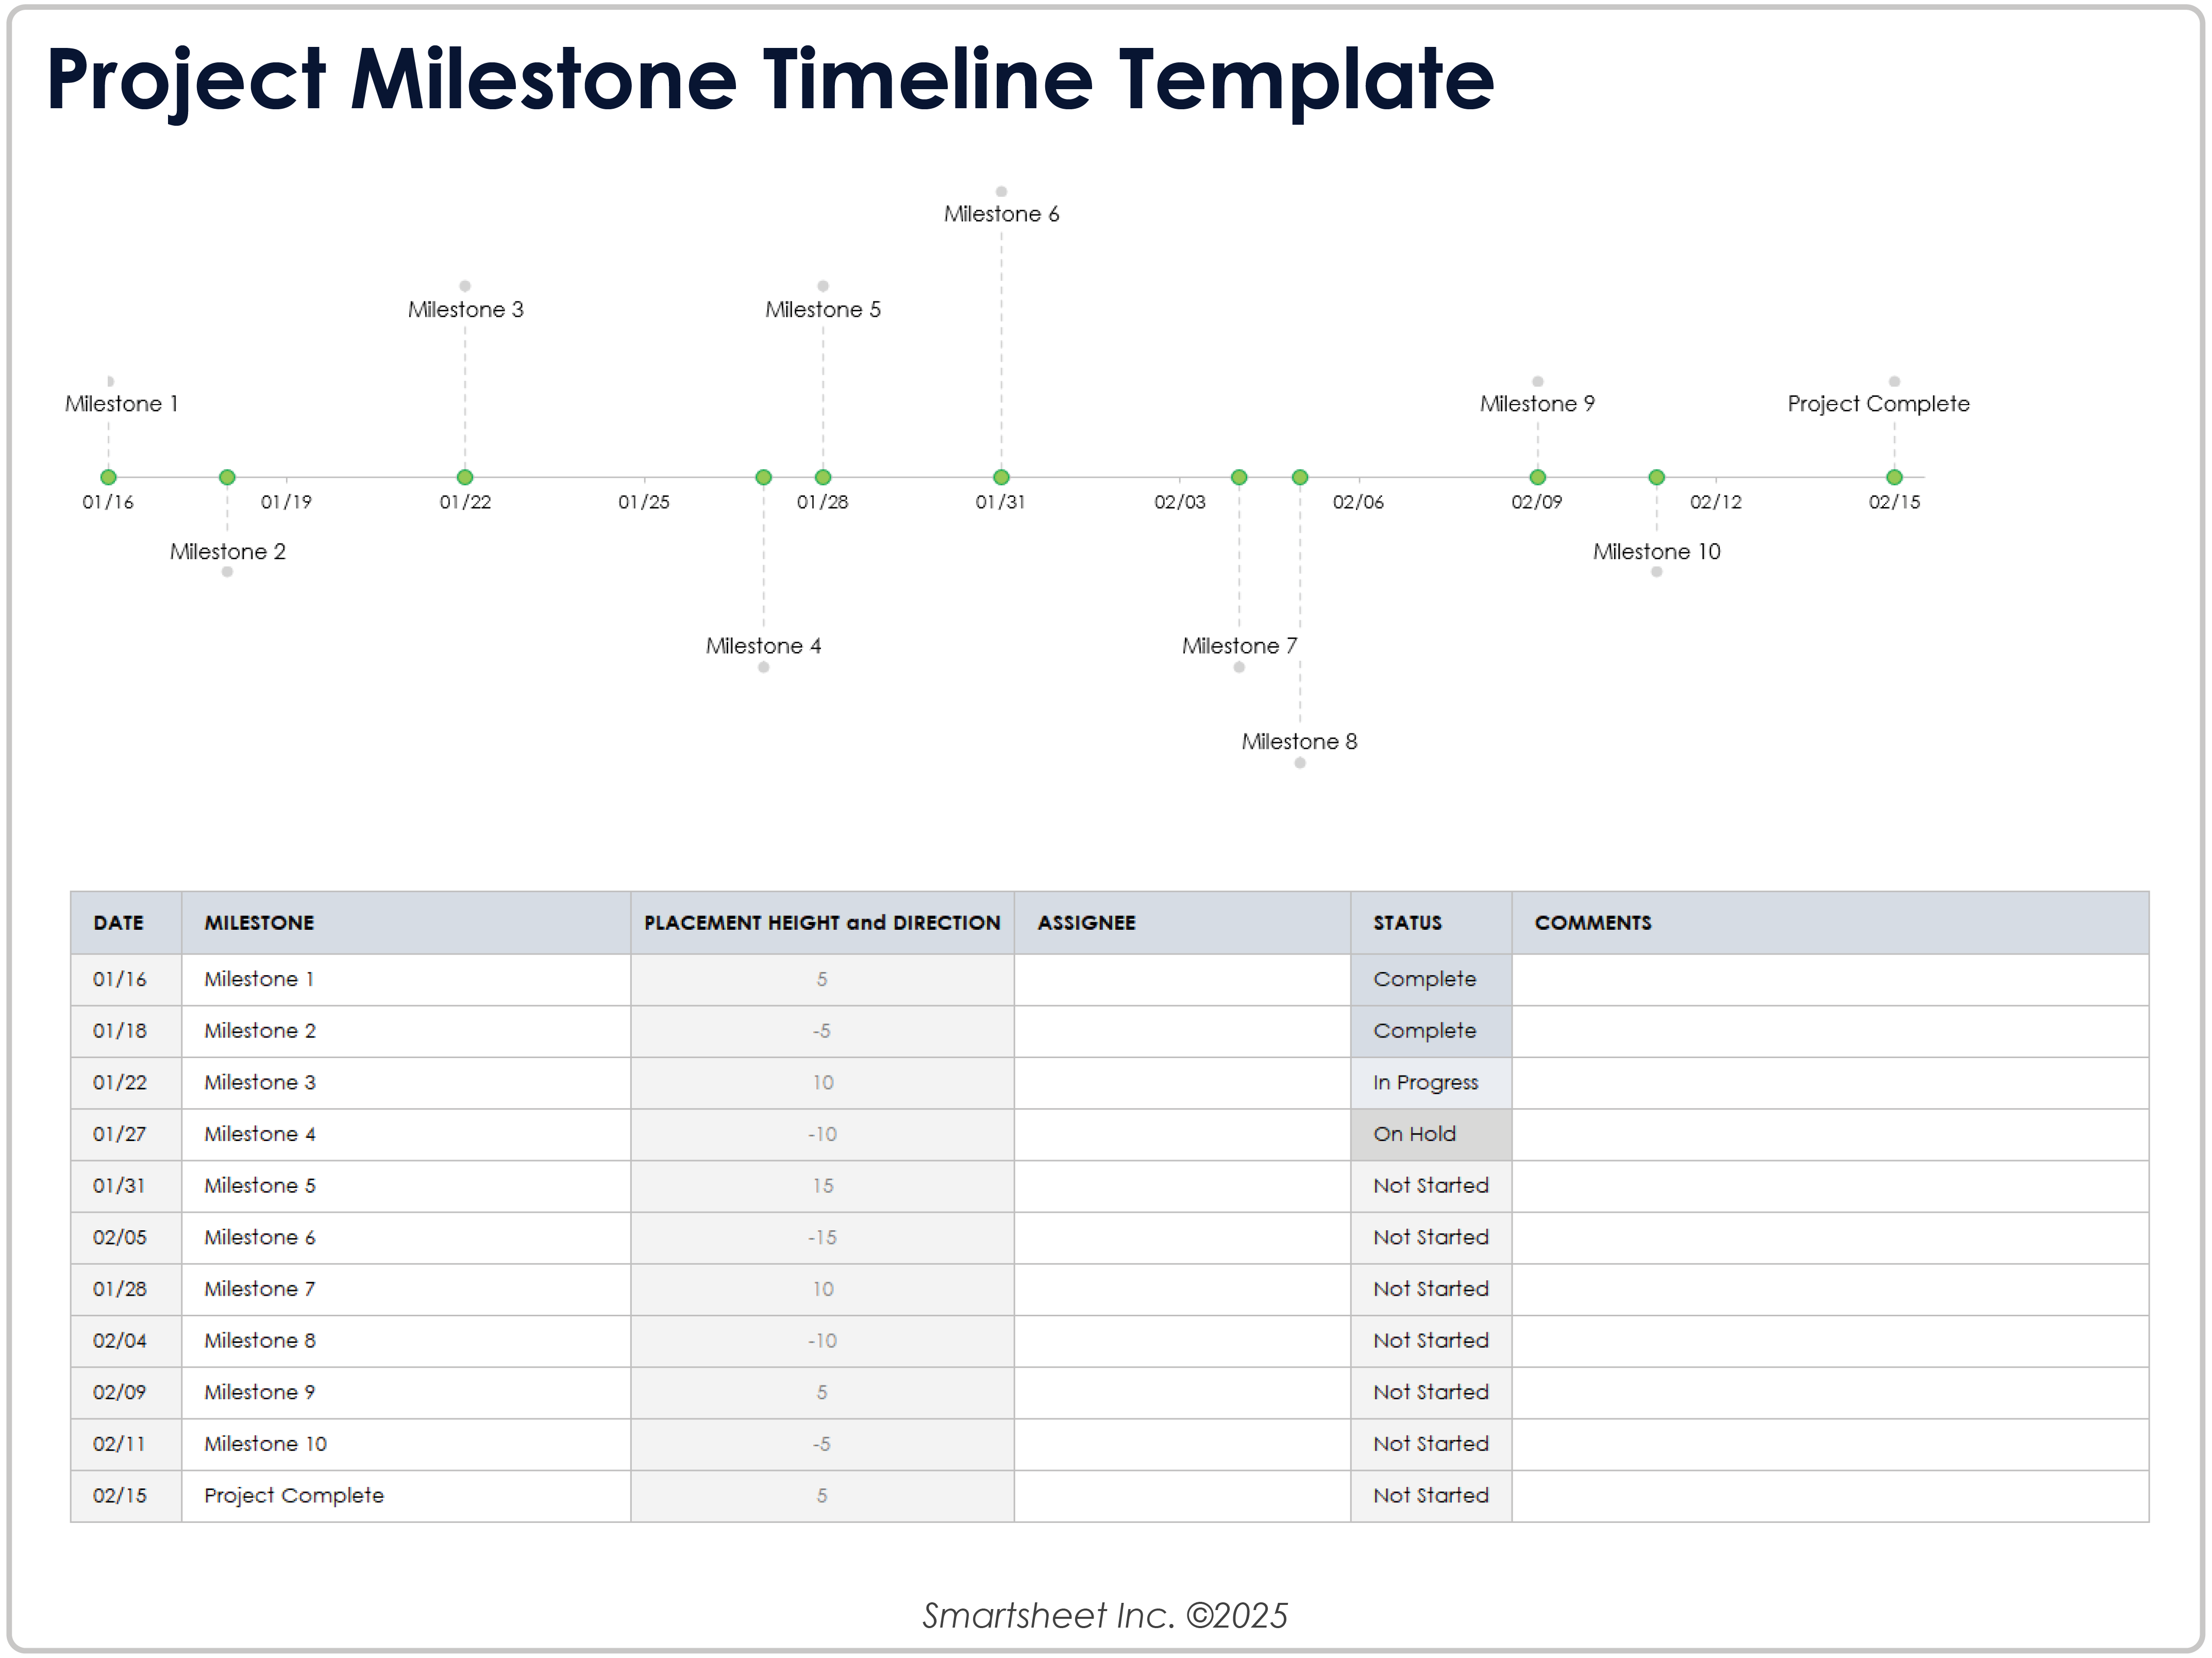The height and width of the screenshot is (1658, 2212).
Task: Click the Milestone 5 marker near 01/28
Action: pos(823,477)
